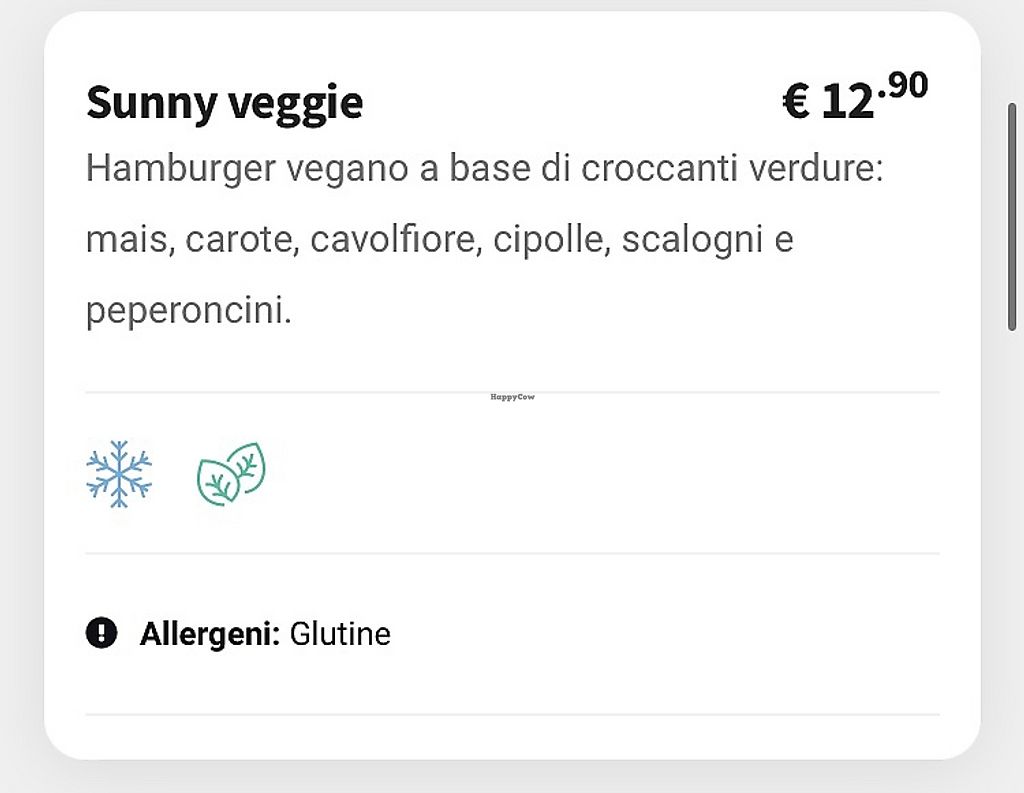This screenshot has width=1024, height=793.
Task: Select the Allergeni label
Action: click(x=210, y=634)
